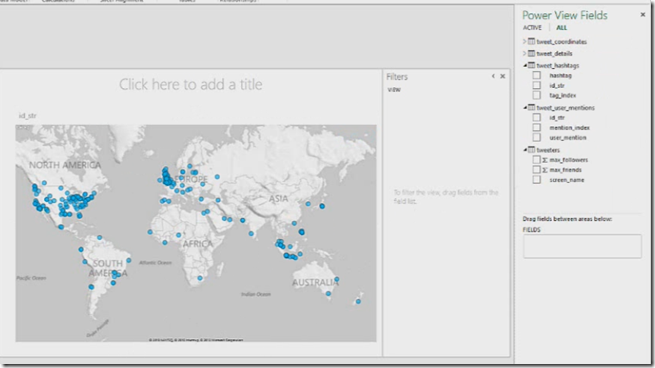This screenshot has height=368, width=655.
Task: Expand the tweet_coordinates table
Action: [524, 41]
